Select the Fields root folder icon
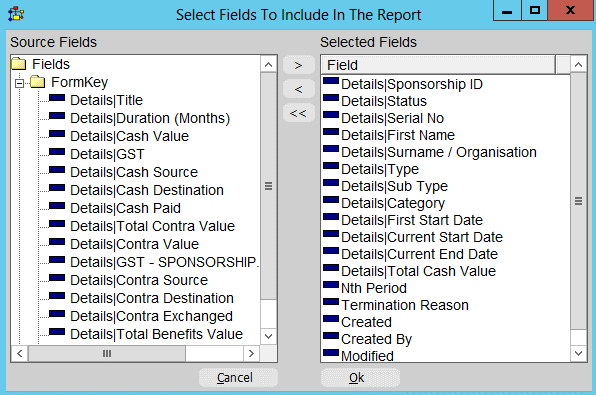The width and height of the screenshot is (596, 395). click(x=19, y=63)
